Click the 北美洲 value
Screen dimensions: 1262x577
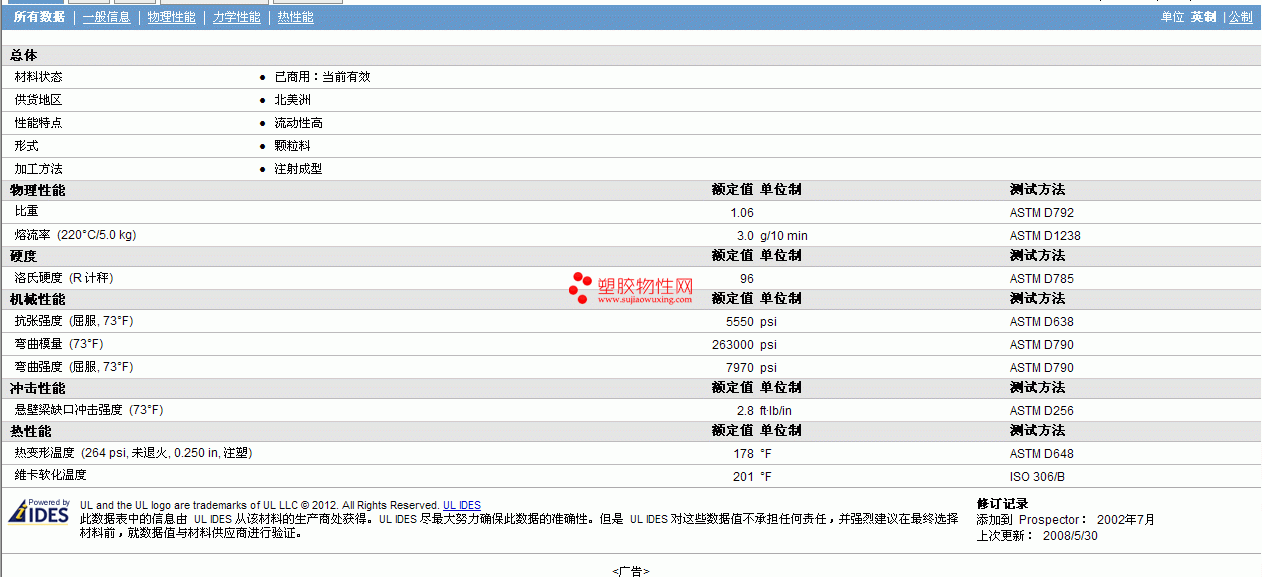[292, 100]
